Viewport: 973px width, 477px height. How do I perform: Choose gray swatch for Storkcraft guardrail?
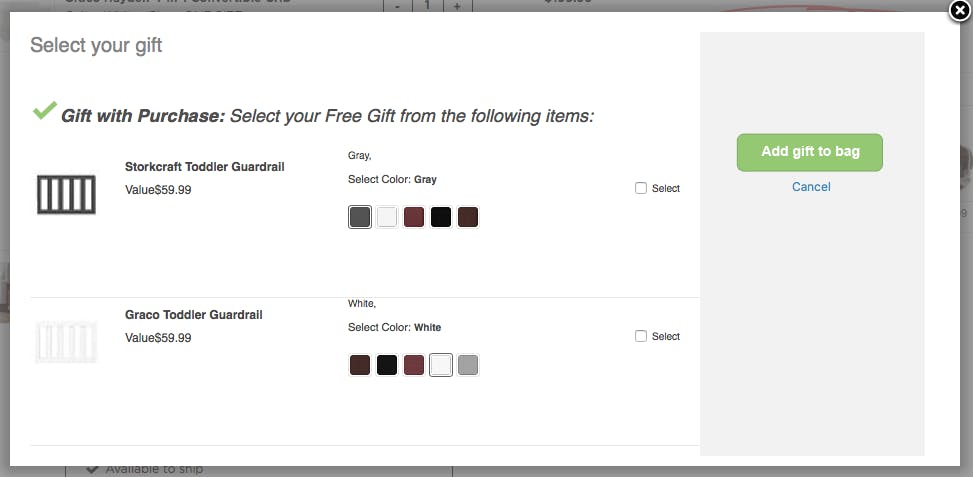[360, 217]
